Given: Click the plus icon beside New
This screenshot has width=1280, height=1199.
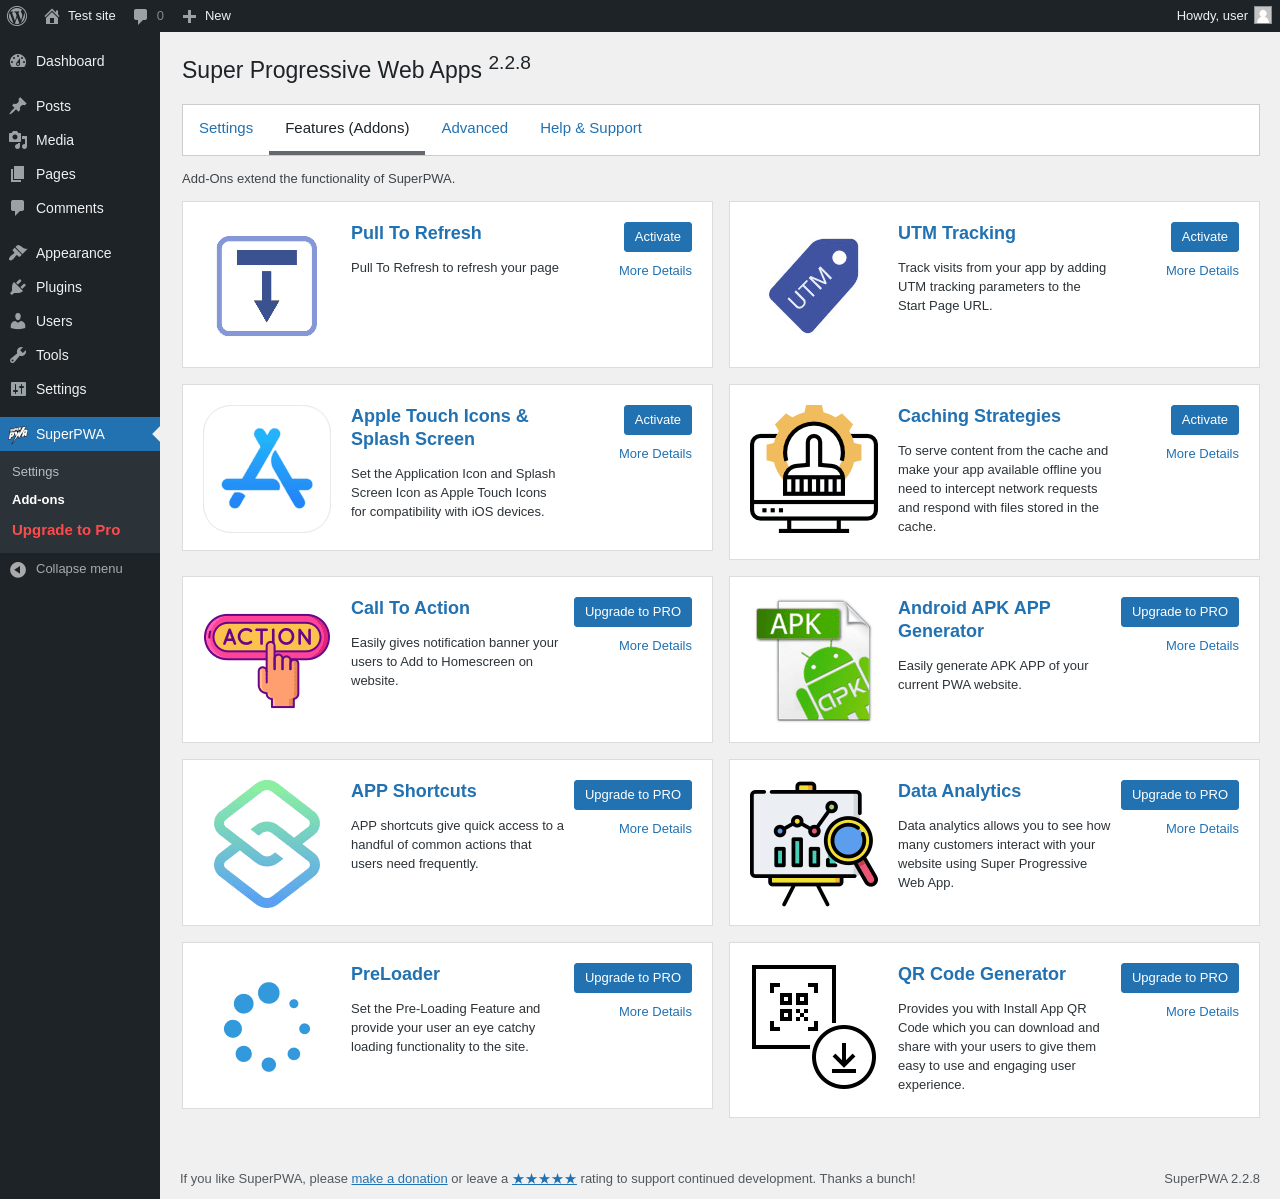Looking at the screenshot, I should [189, 16].
